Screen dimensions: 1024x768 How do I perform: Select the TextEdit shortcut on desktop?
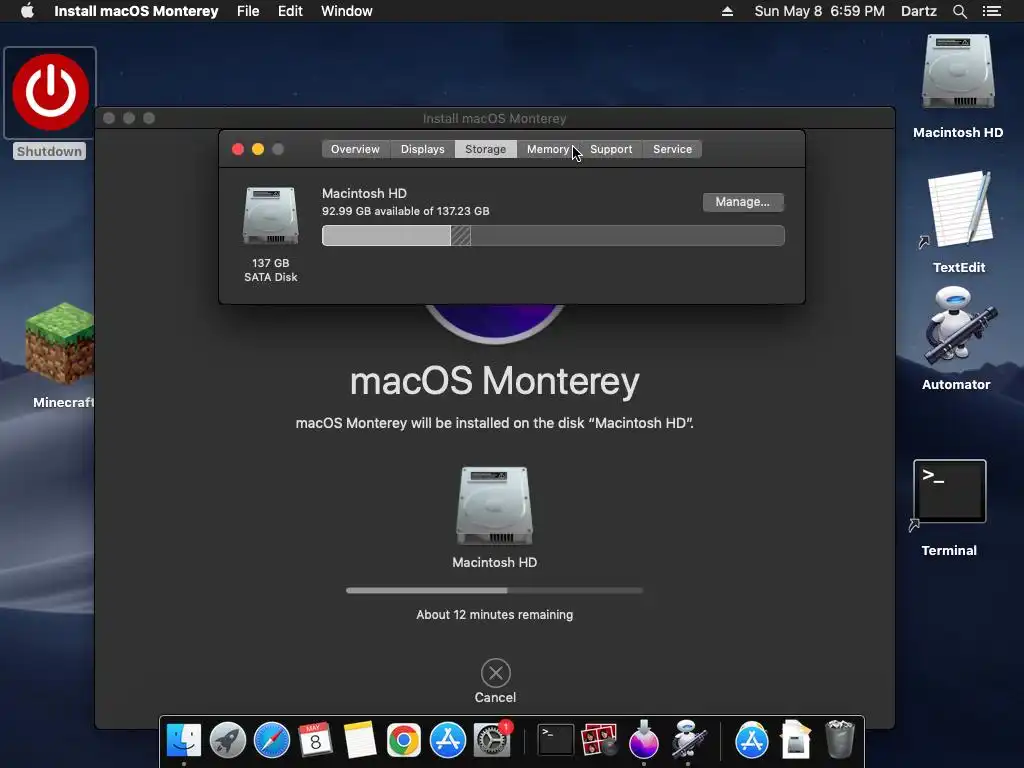[958, 209]
